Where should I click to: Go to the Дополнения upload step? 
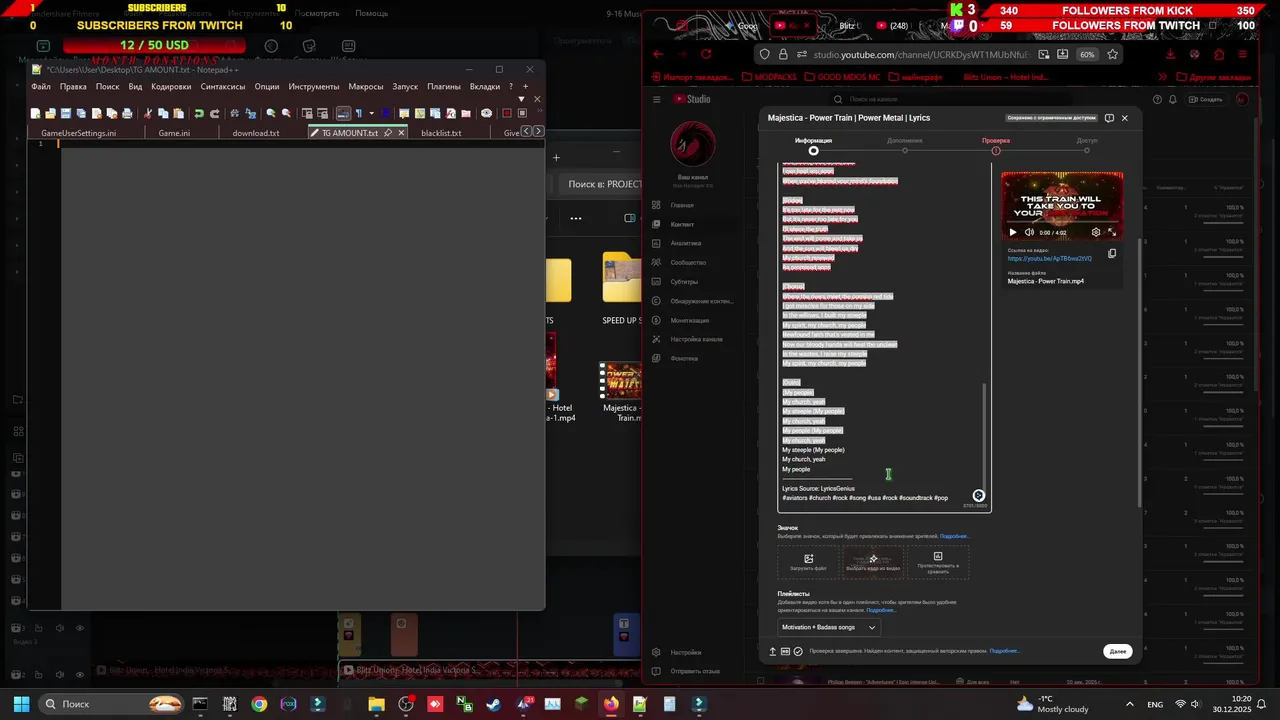tap(904, 144)
